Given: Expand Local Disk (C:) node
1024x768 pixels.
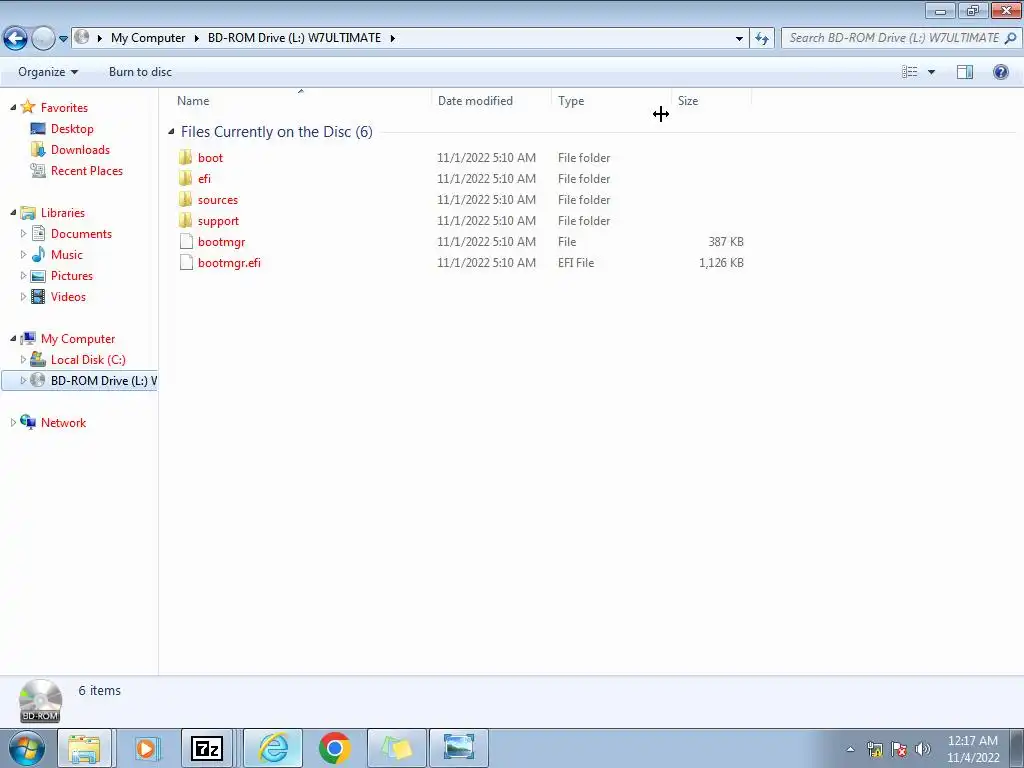Looking at the screenshot, I should tap(24, 359).
